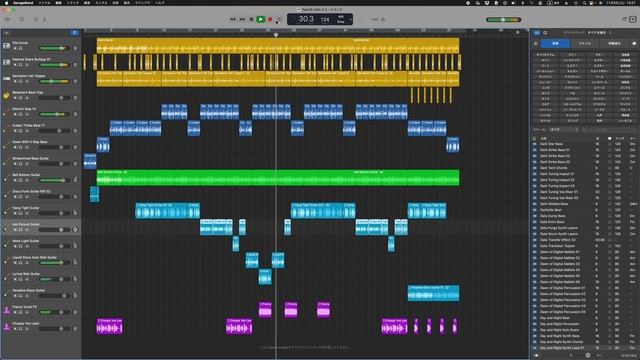The width and height of the screenshot is (640, 360).
Task: Open the Library panel icon in the toolbar
Action: (x=7, y=19)
